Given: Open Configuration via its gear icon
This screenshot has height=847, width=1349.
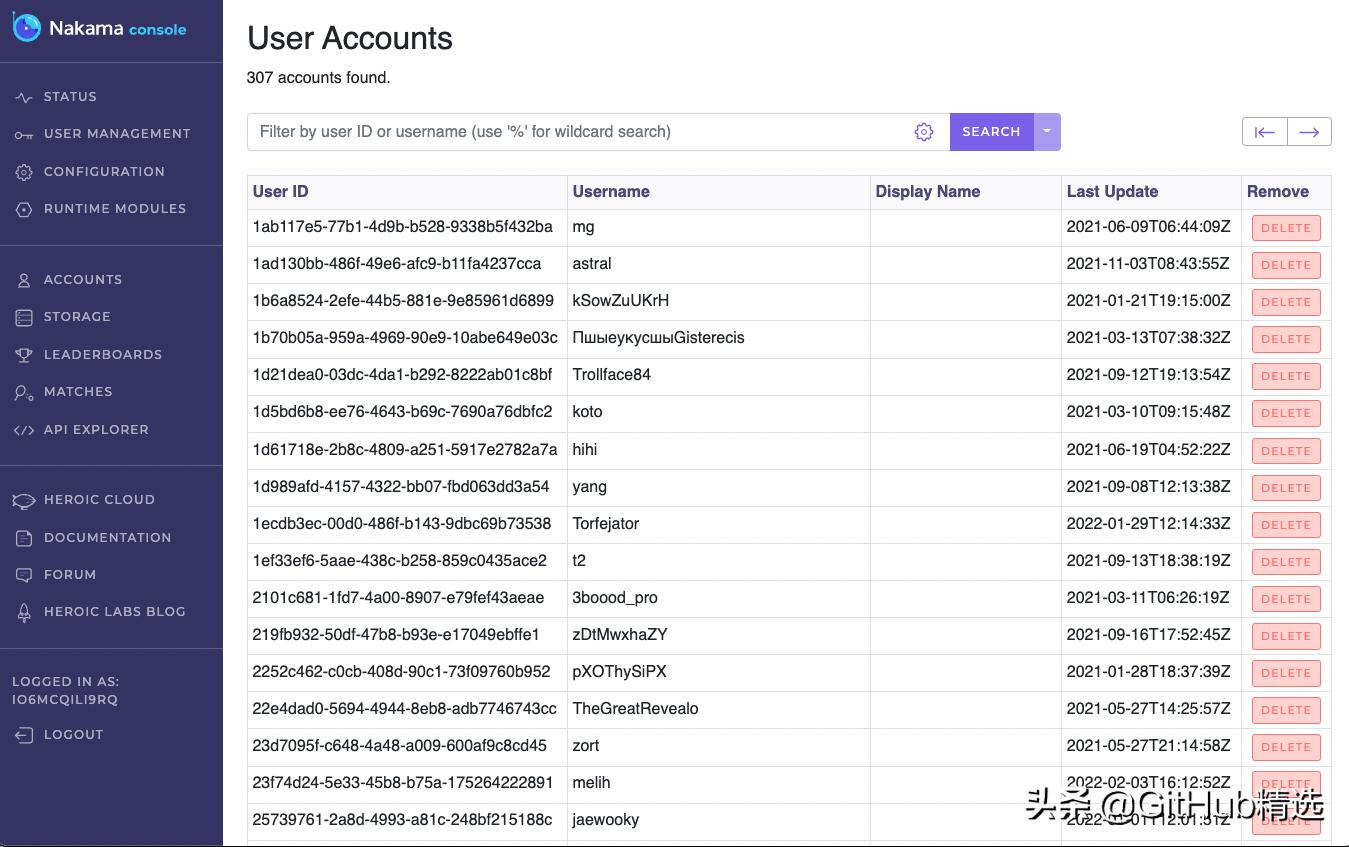Looking at the screenshot, I should 24,172.
